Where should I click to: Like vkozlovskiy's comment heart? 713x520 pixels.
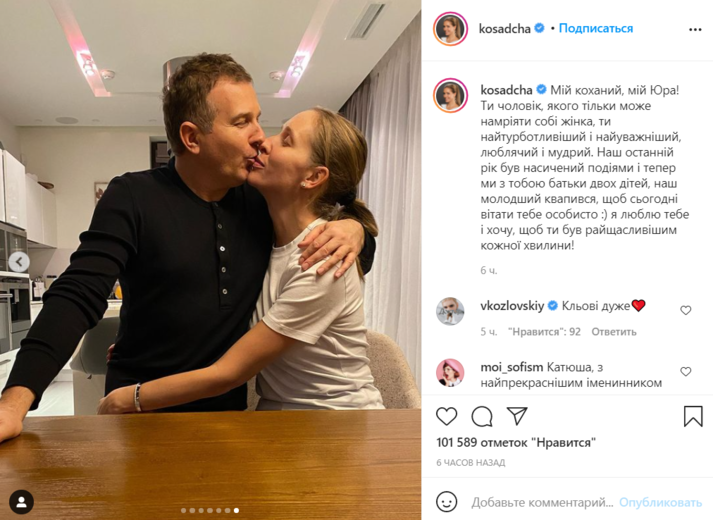686,310
